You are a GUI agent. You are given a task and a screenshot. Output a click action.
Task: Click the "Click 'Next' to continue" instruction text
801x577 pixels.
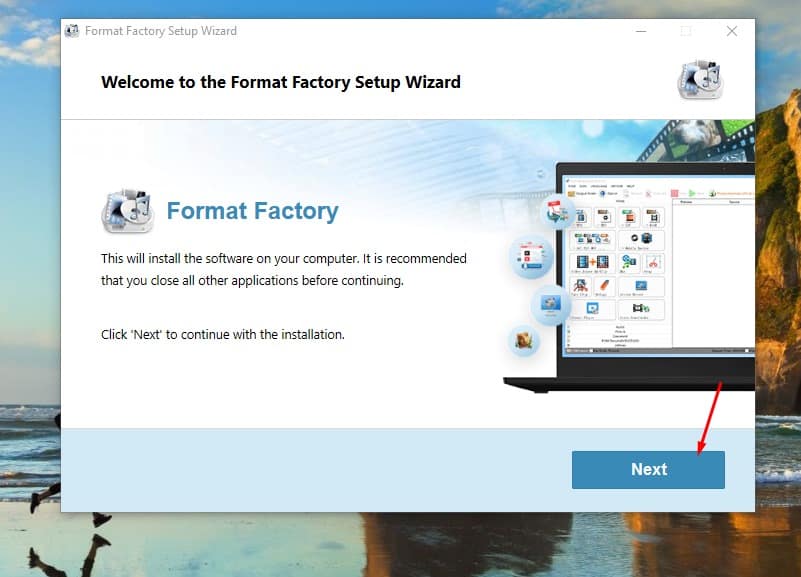pyautogui.click(x=222, y=334)
